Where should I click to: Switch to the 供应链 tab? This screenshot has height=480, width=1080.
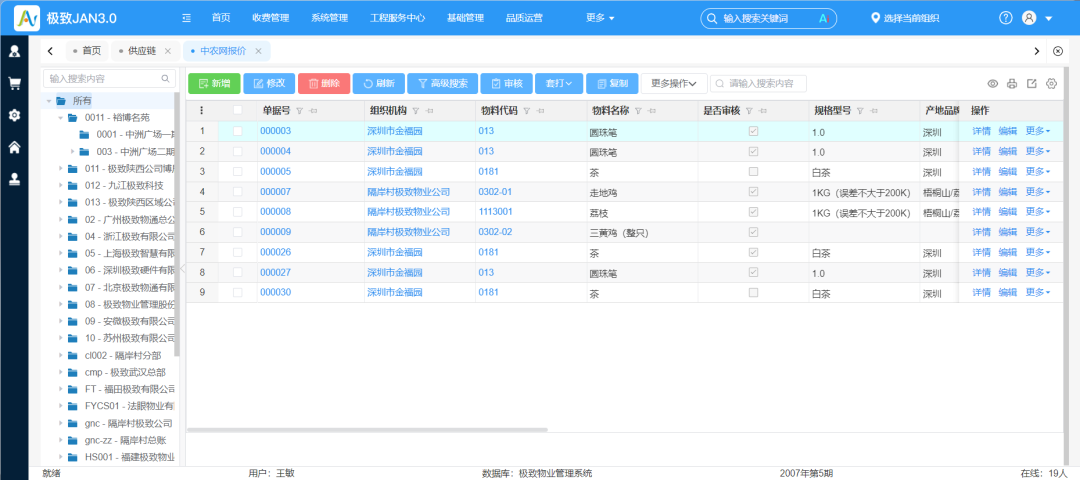pyautogui.click(x=142, y=51)
